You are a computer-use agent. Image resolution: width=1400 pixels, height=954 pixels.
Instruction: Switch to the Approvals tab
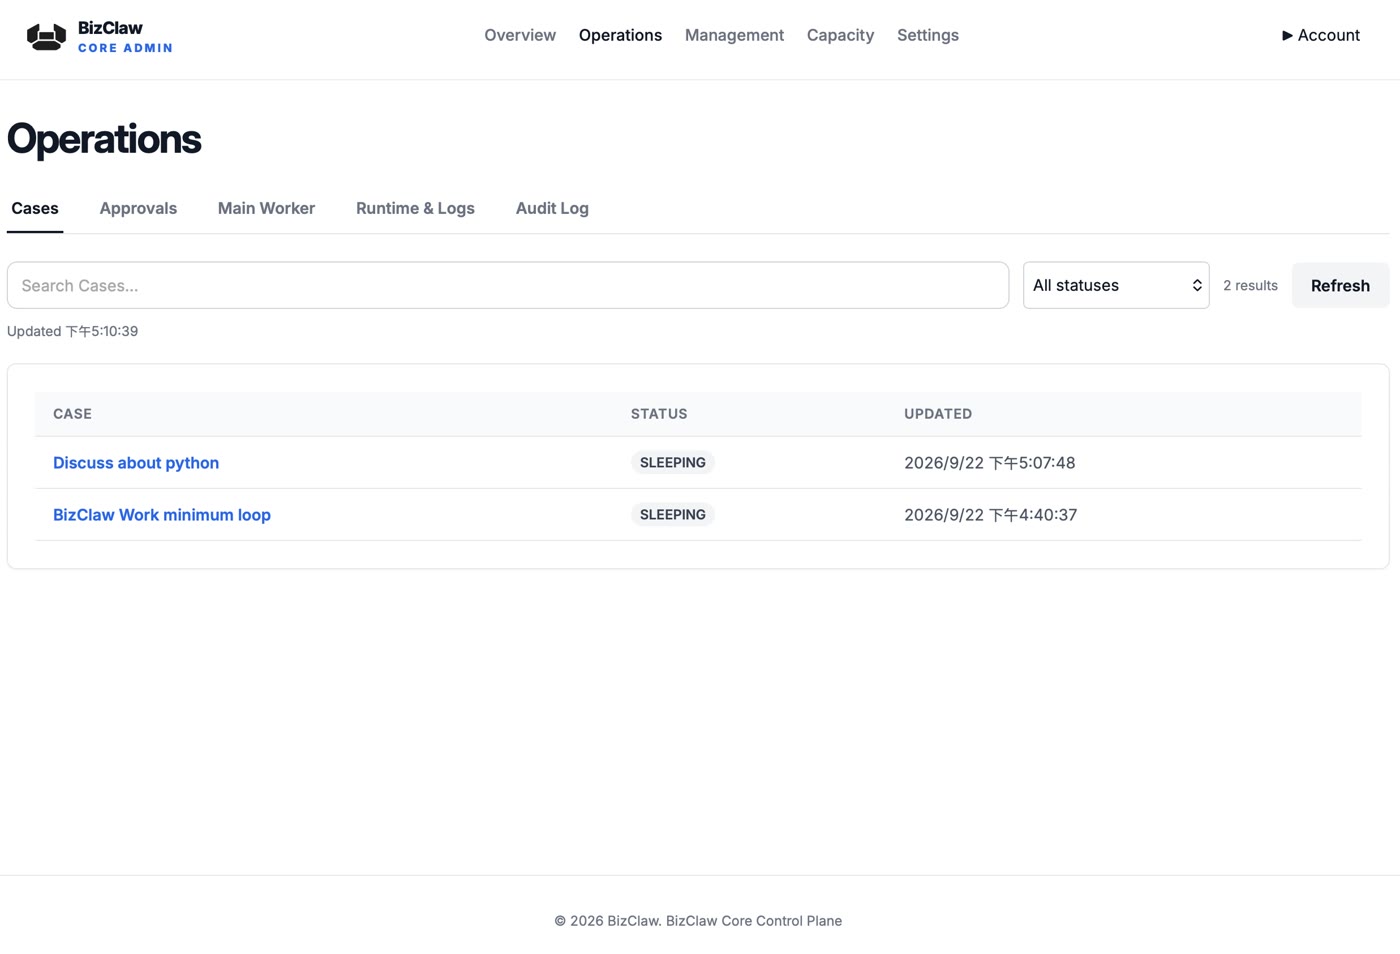point(138,208)
